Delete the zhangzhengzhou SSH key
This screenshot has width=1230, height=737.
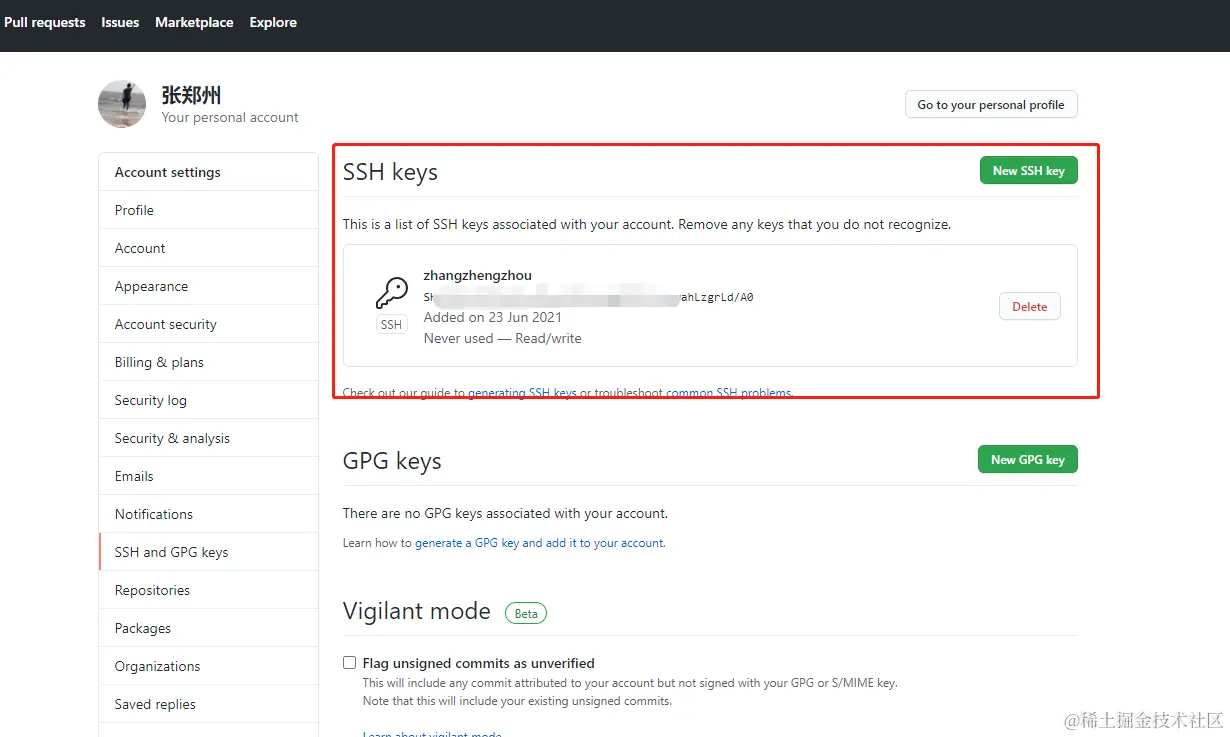click(x=1029, y=307)
